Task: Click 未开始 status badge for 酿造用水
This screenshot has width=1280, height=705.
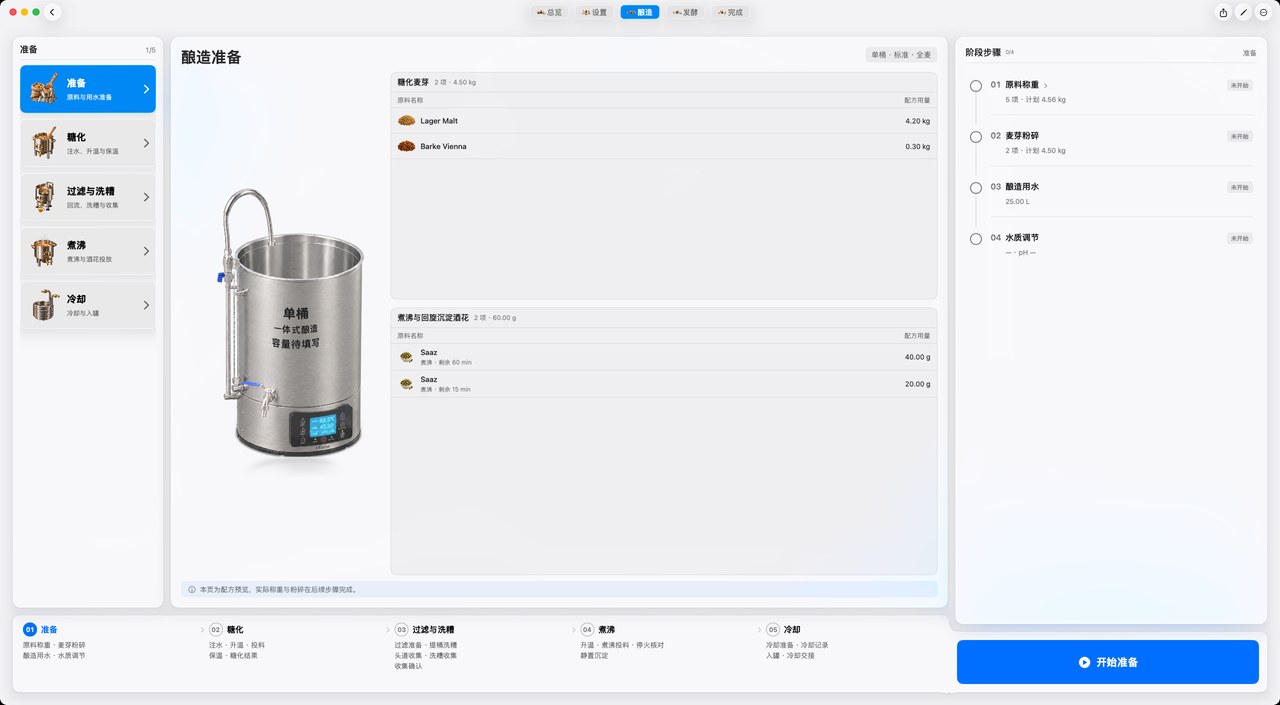Action: coord(1240,187)
